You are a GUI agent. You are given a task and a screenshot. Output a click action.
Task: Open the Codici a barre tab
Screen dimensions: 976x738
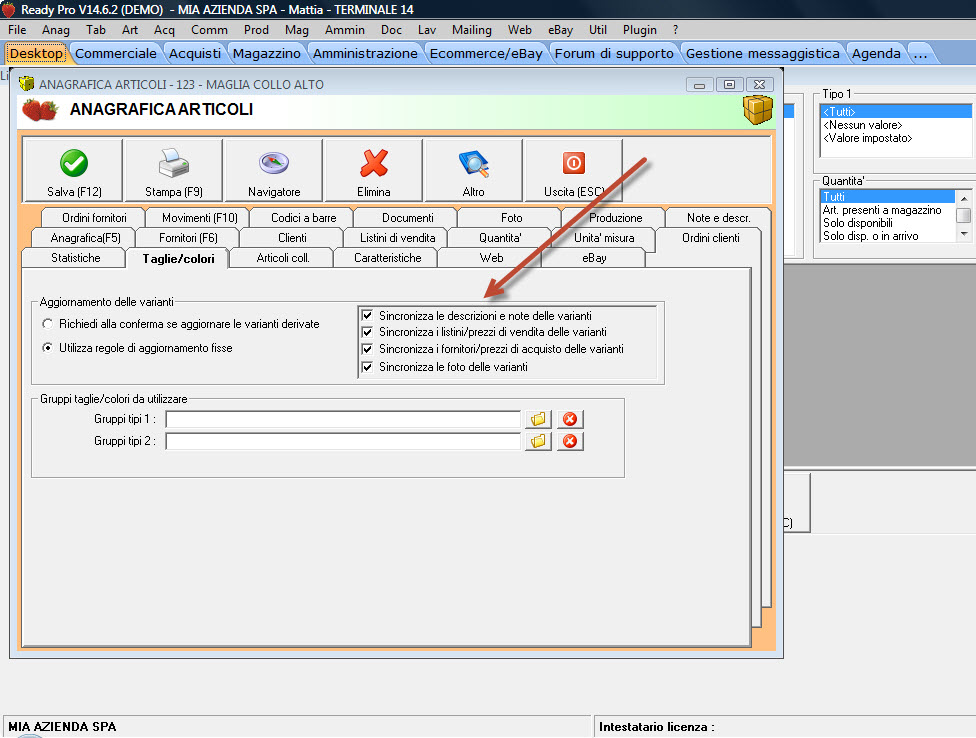pos(303,218)
